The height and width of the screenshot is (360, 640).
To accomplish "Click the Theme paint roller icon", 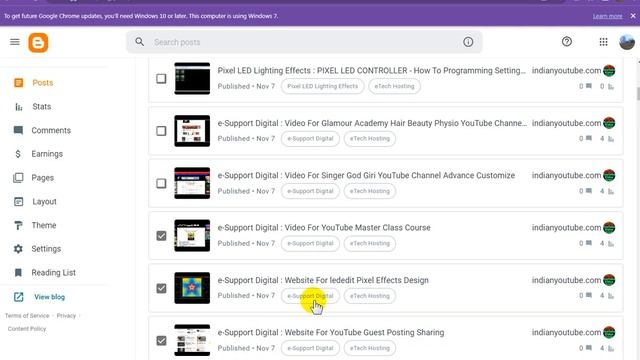I will pyautogui.click(x=18, y=225).
